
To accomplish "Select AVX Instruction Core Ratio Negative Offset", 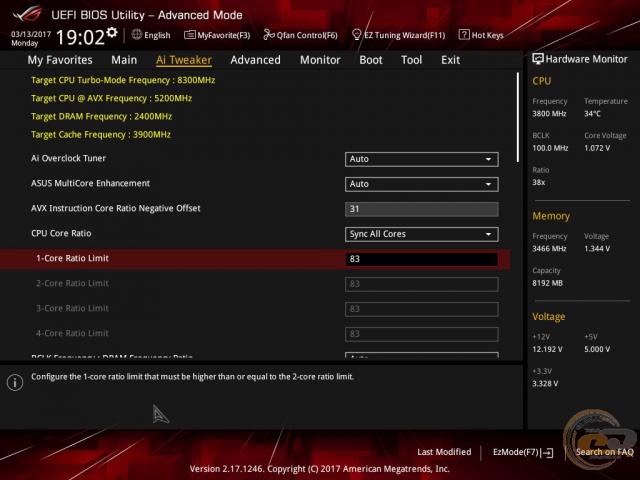I will [116, 208].
